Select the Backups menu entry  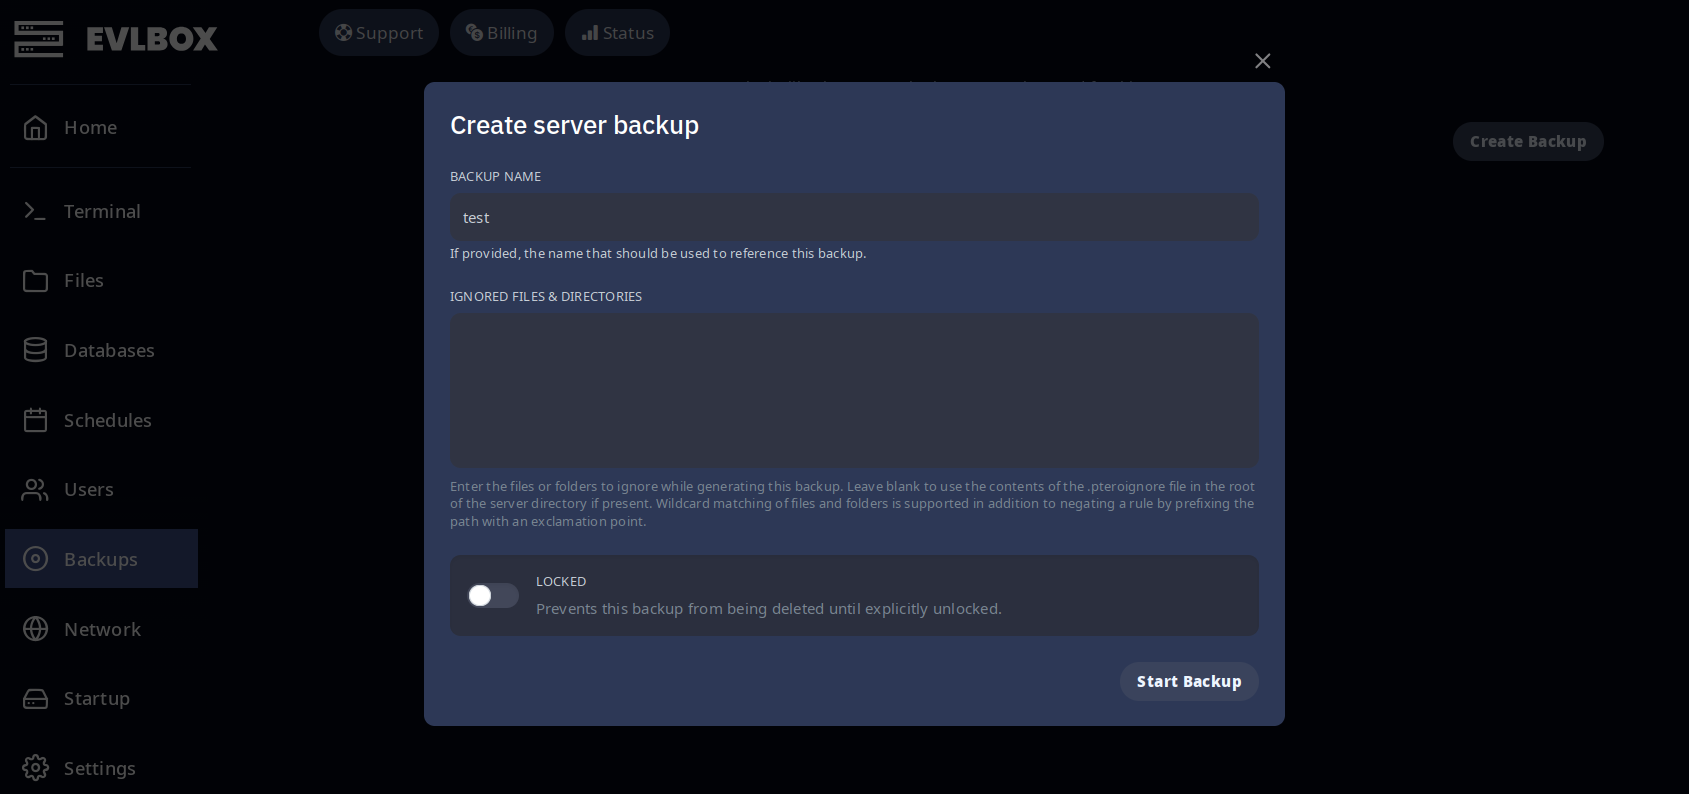[x=102, y=559]
